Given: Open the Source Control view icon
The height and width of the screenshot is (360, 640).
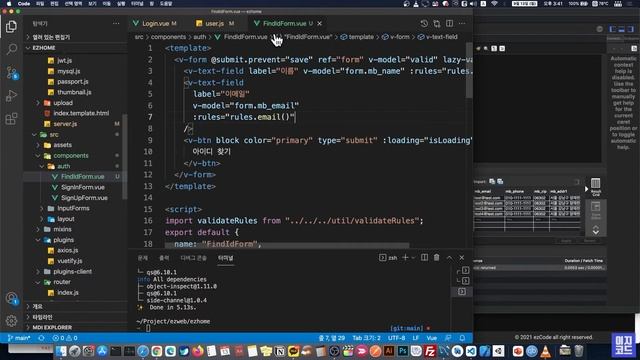Looking at the screenshot, I should click(11, 73).
